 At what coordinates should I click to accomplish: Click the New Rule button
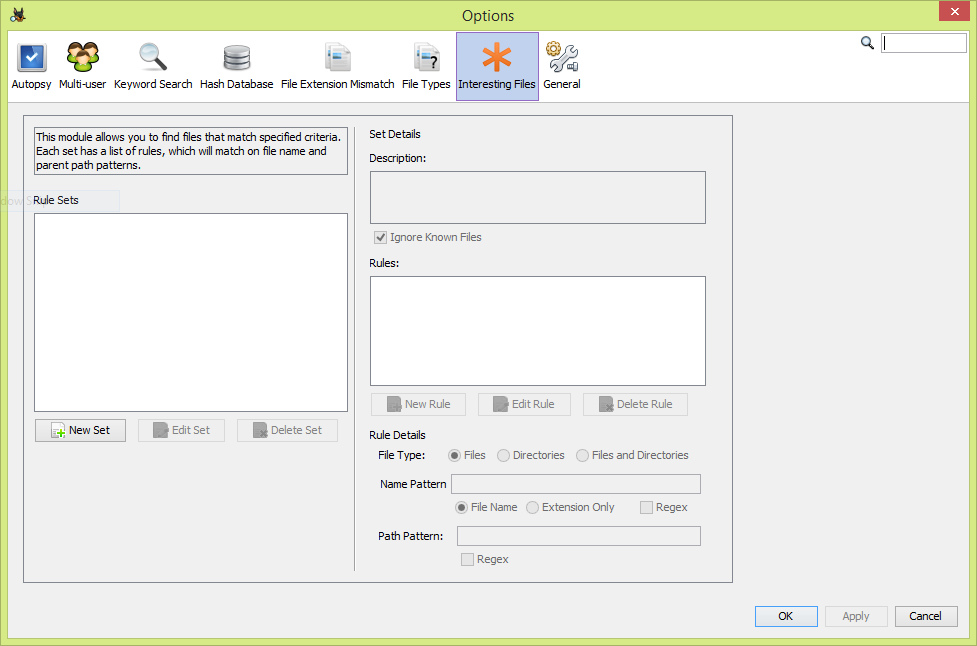pos(419,404)
